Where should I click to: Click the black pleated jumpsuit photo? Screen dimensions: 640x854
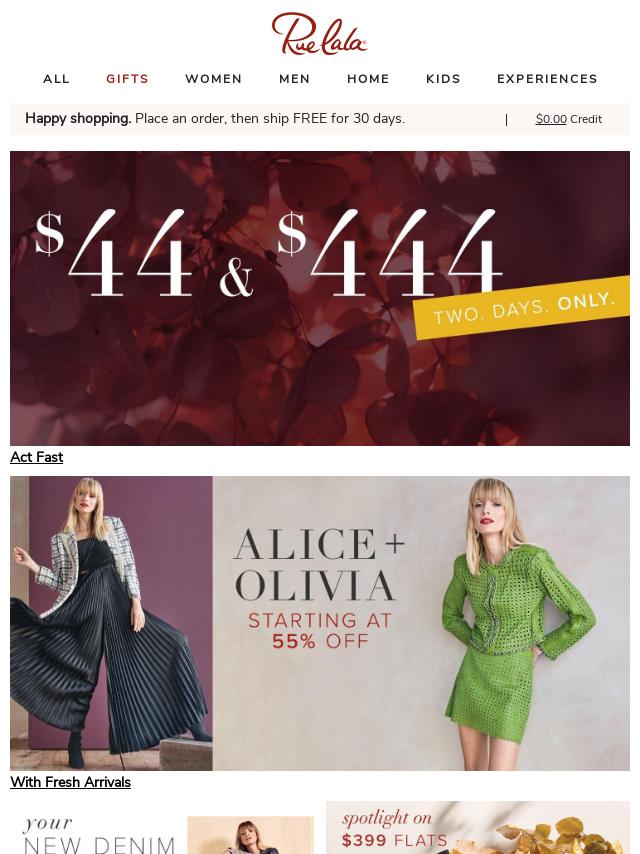[111, 623]
